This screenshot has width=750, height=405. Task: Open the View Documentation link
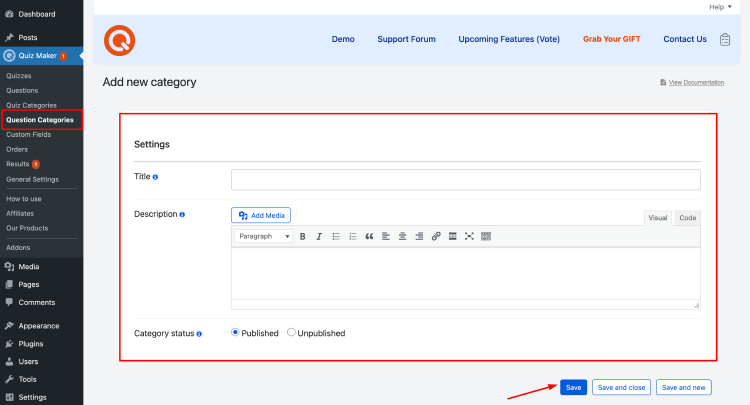click(x=696, y=83)
